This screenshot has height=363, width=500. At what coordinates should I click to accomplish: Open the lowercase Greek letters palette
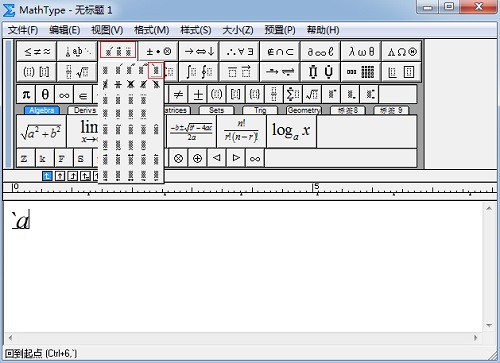click(x=361, y=51)
